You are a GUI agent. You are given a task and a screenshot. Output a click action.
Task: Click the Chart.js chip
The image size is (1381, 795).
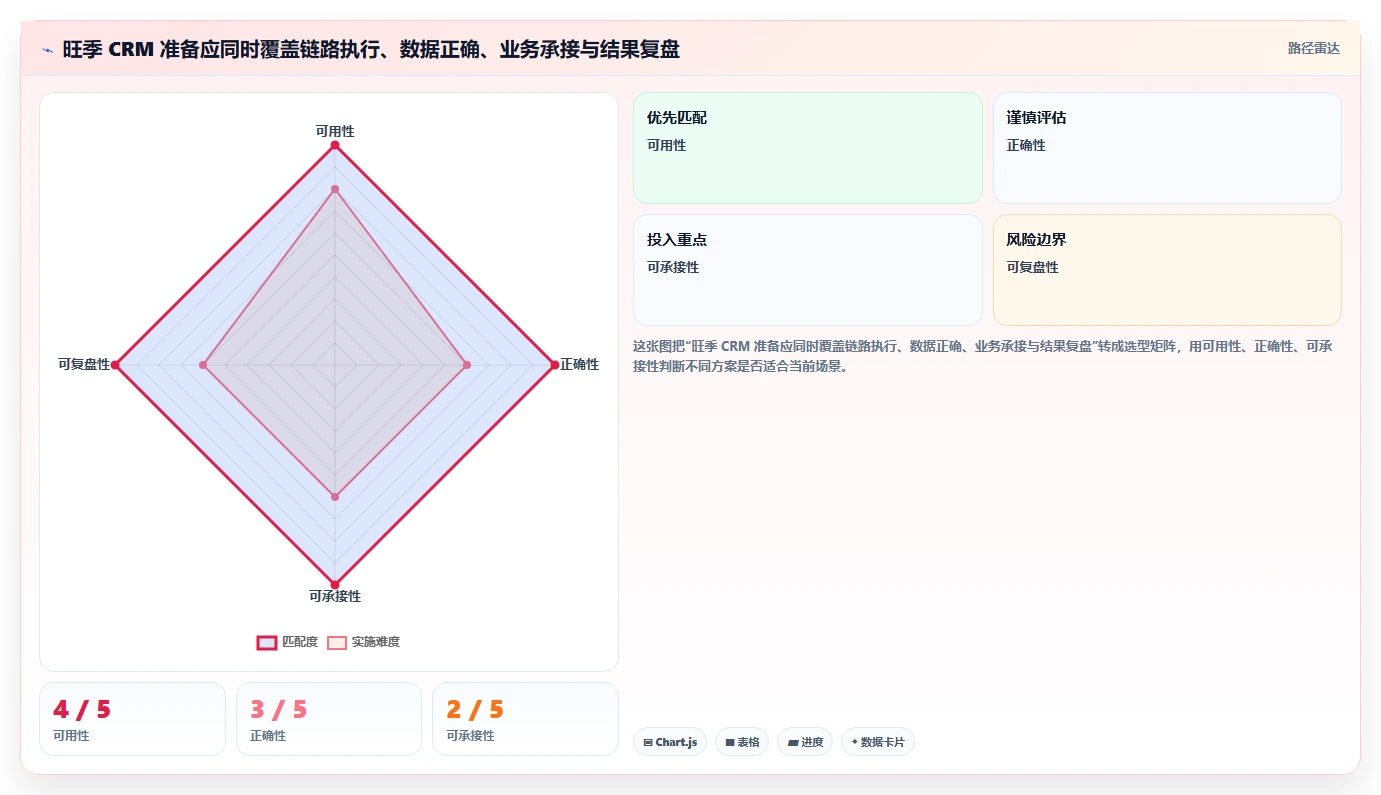pyautogui.click(x=670, y=742)
